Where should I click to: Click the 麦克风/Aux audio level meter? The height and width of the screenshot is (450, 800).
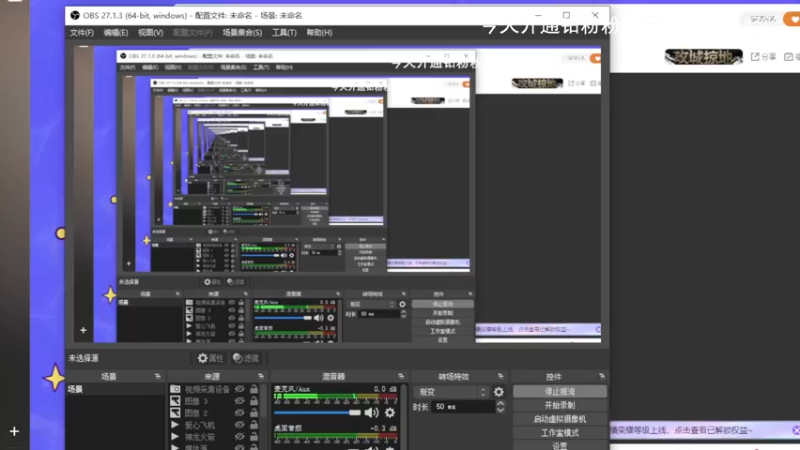(x=335, y=396)
